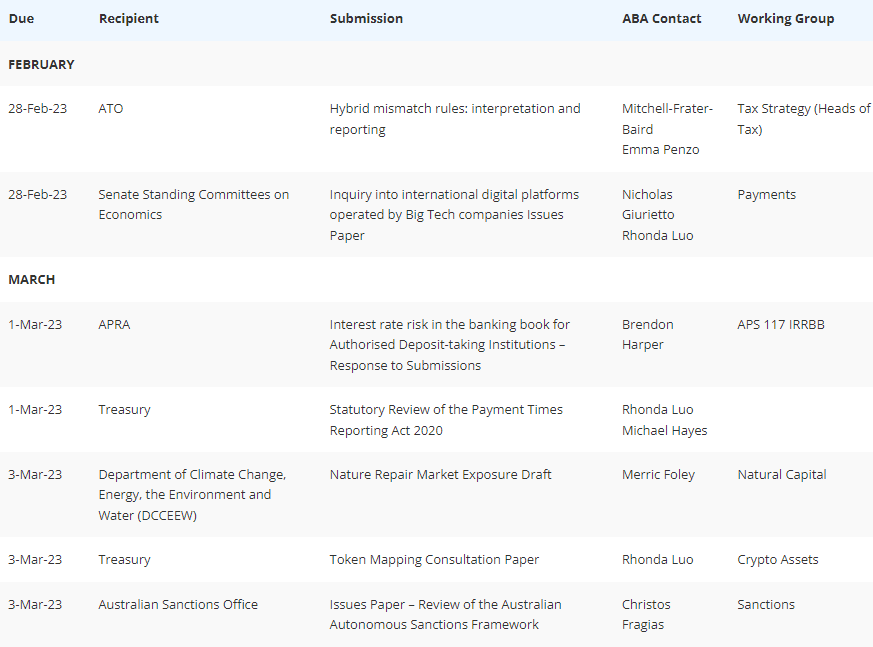This screenshot has height=647, width=873.
Task: Open Statutory Review of Payment Times link
Action: (446, 420)
